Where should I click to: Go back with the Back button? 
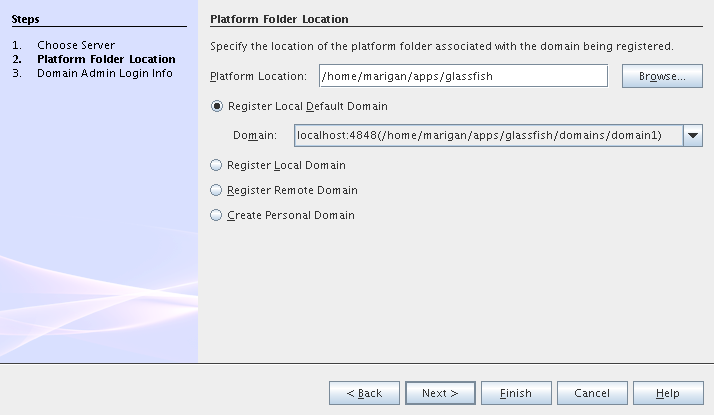364,393
